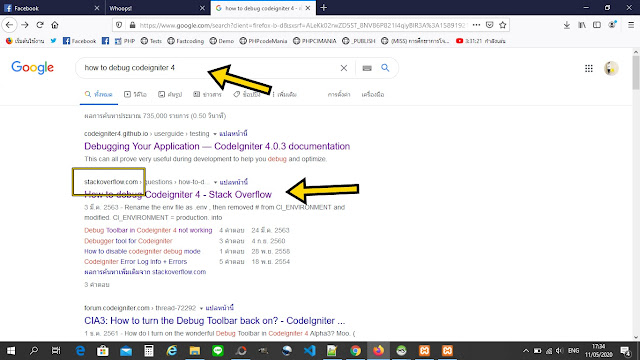Open Google account avatar
This screenshot has height=360, width=640.
(611, 68)
